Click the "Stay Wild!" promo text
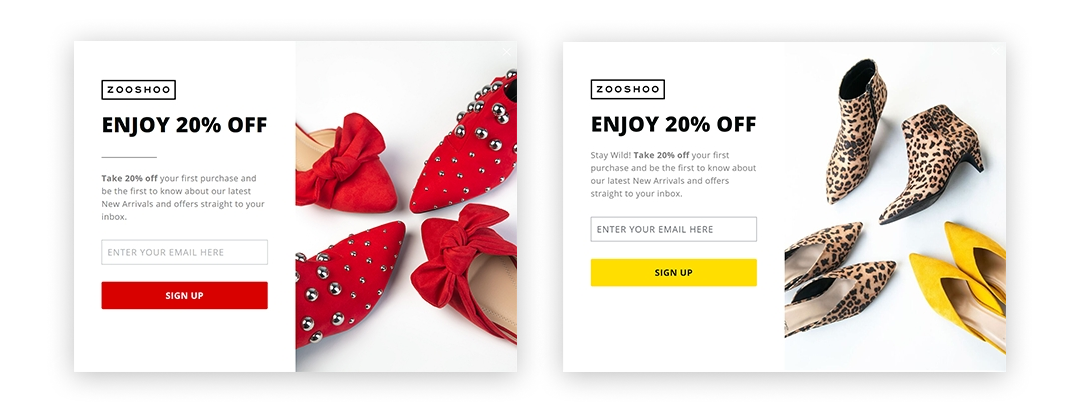Screen dimensions: 1080x414 [x=610, y=155]
